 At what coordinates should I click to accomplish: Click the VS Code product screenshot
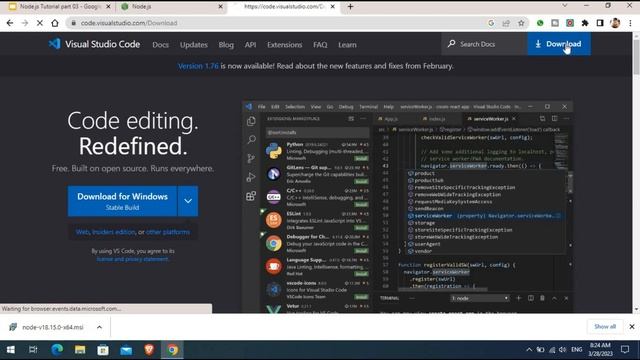click(x=407, y=207)
